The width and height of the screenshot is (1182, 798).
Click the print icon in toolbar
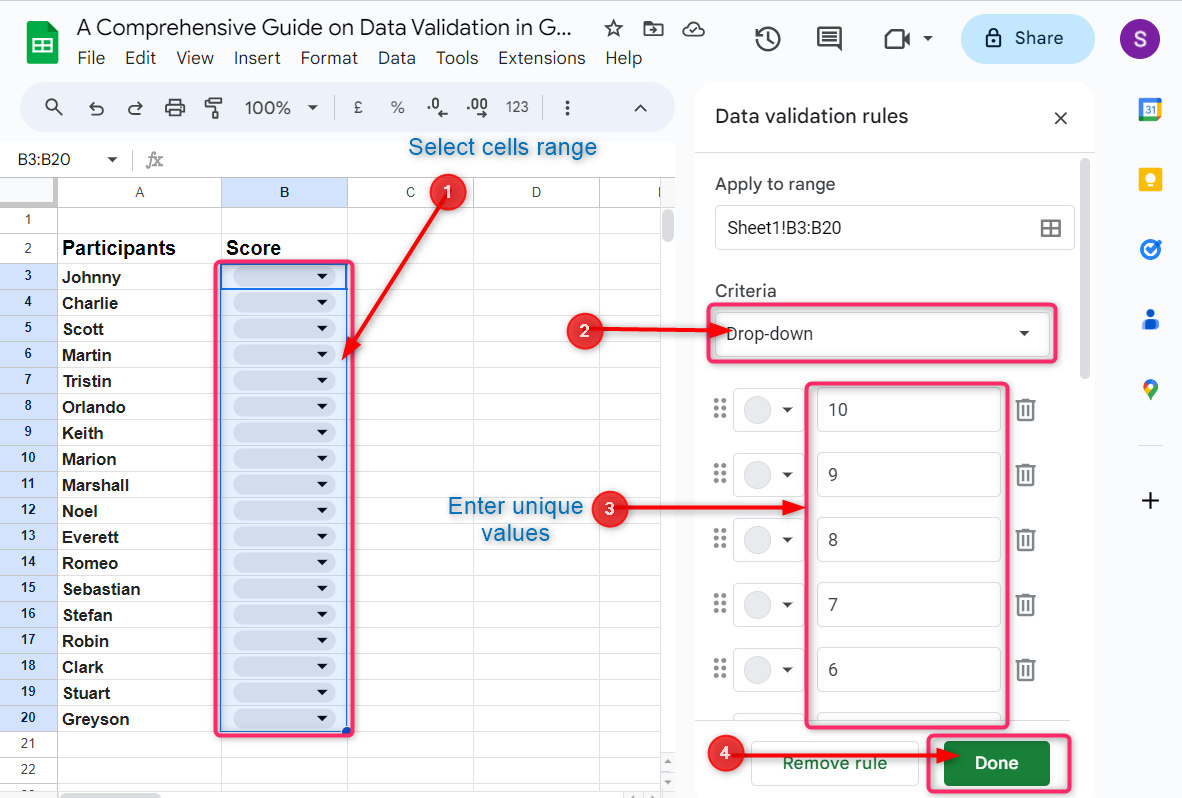175,108
